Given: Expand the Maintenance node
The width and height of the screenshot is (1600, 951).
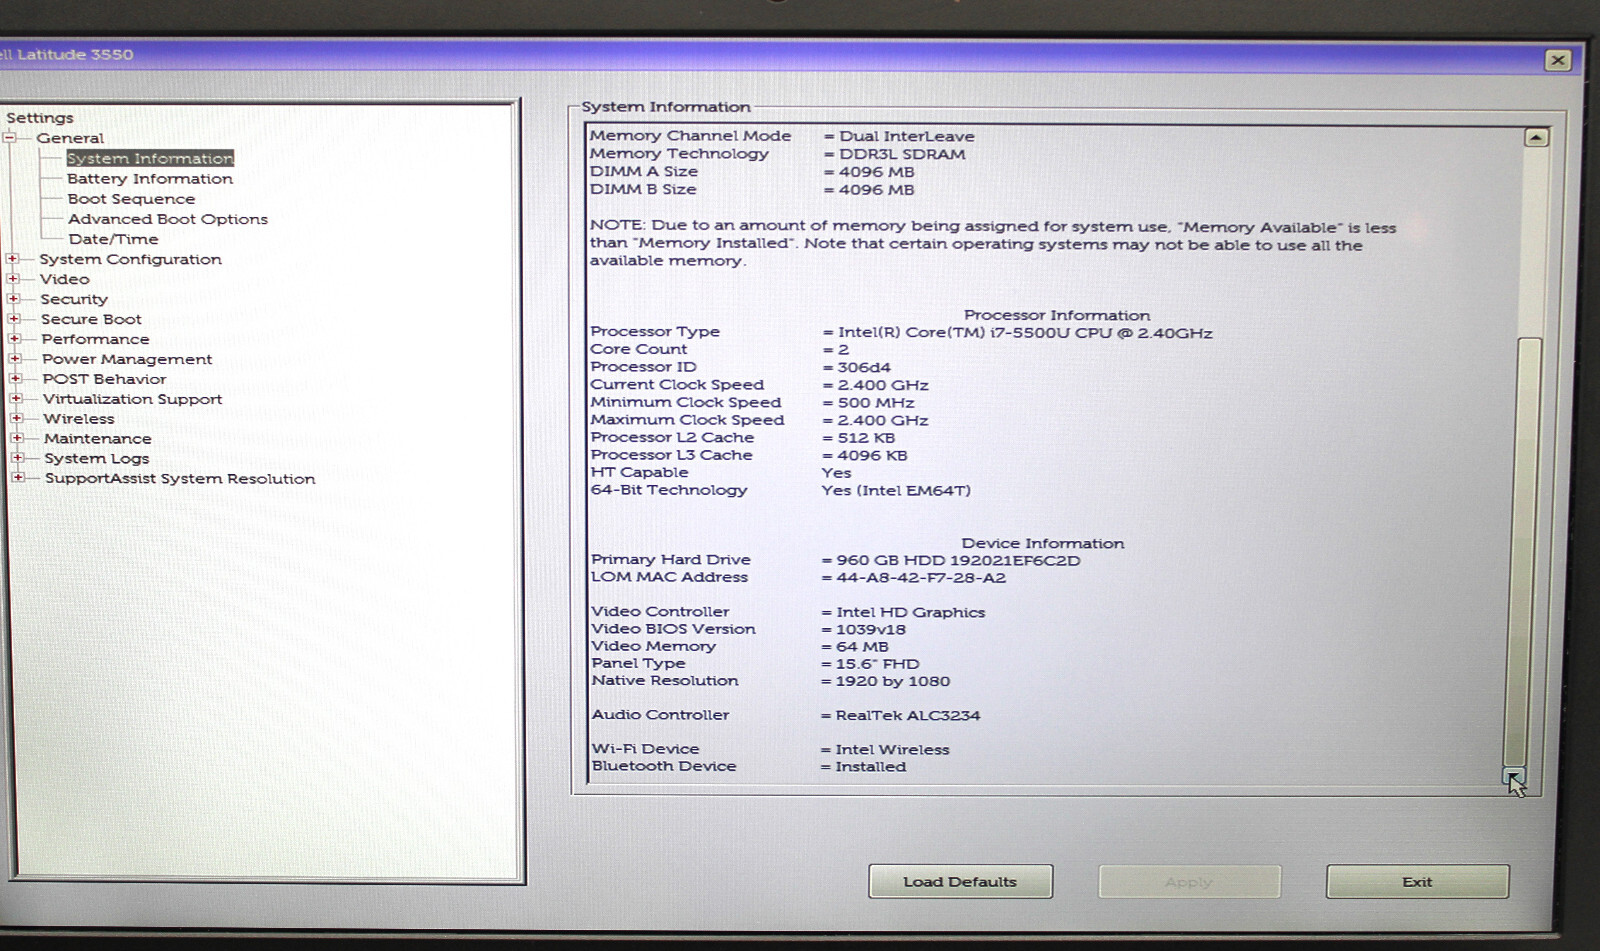Looking at the screenshot, I should click(x=16, y=438).
